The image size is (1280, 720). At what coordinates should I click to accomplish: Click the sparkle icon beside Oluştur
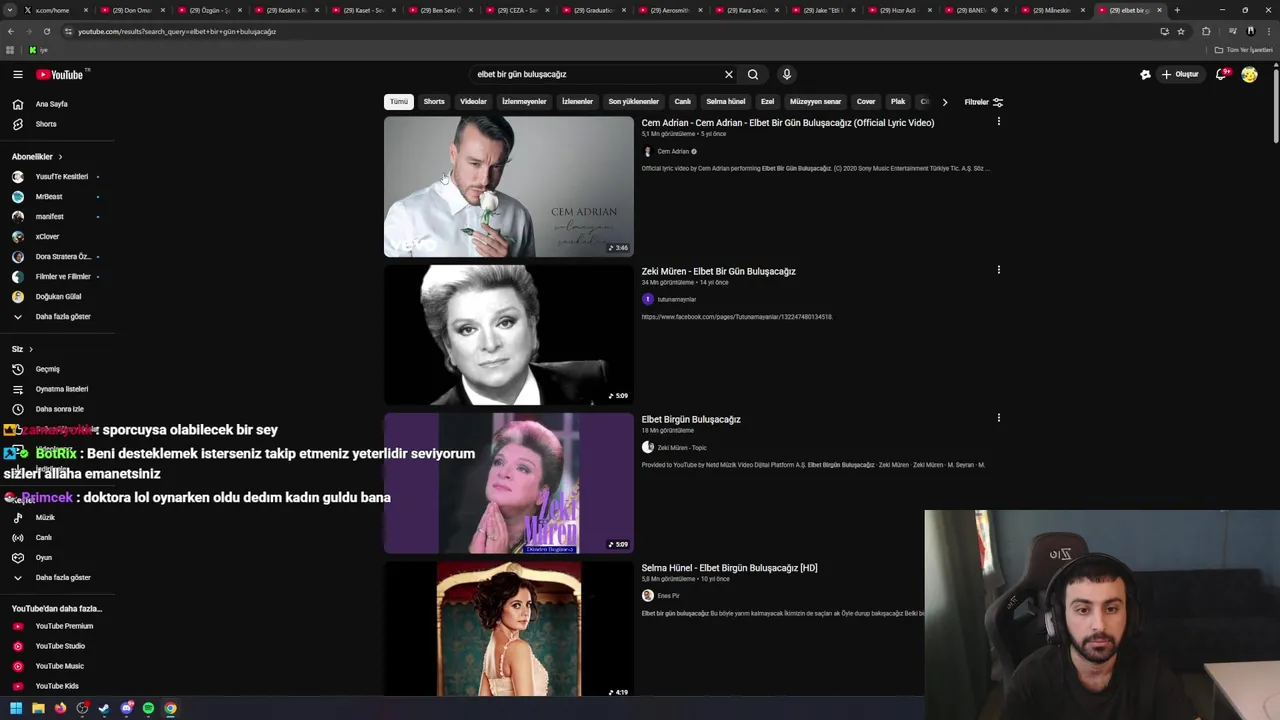(1146, 74)
